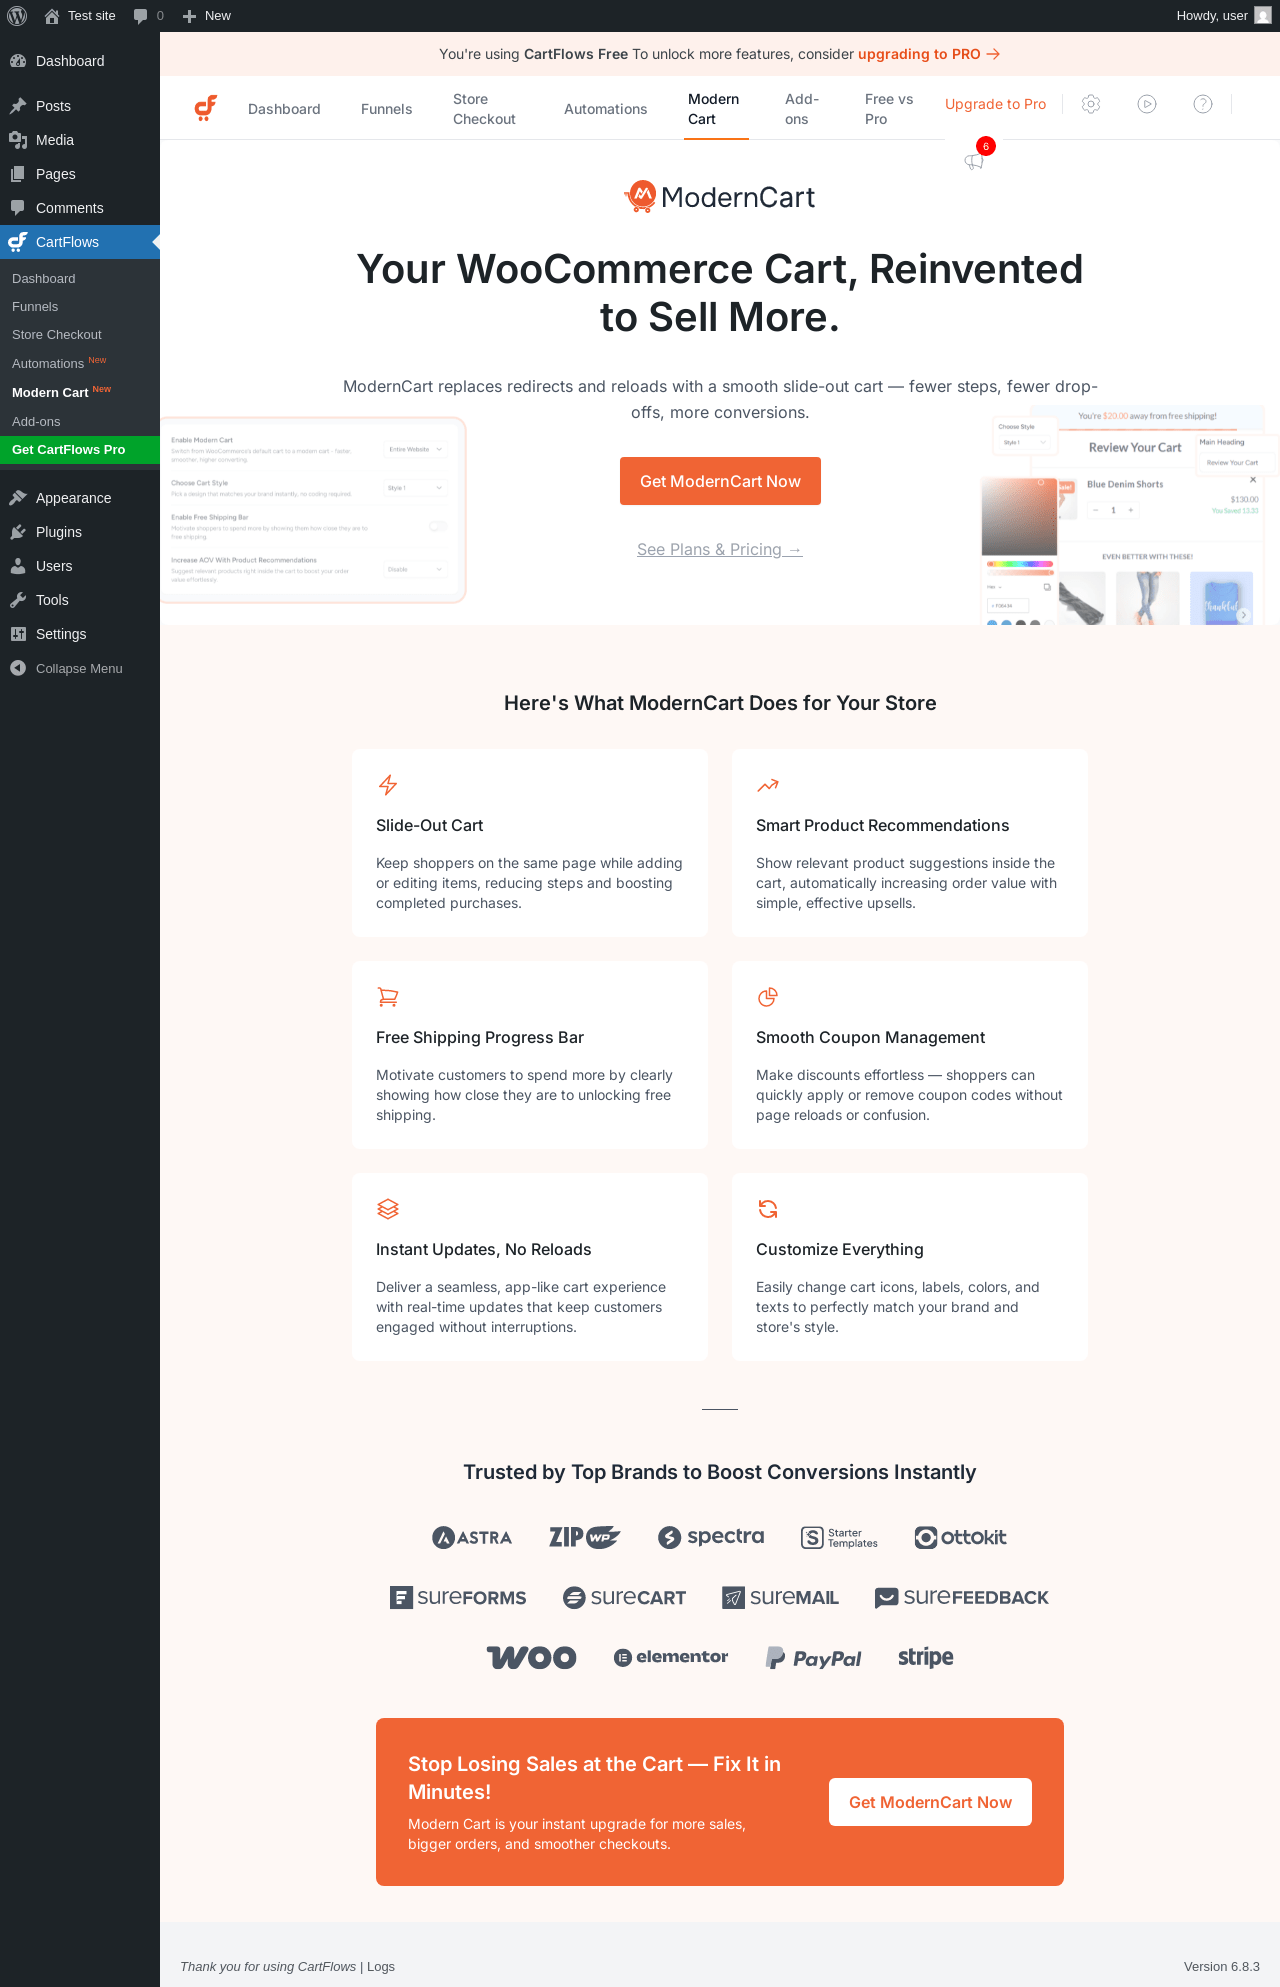Click the Starter Templates brand logo
The width and height of the screenshot is (1280, 1987).
(840, 1537)
